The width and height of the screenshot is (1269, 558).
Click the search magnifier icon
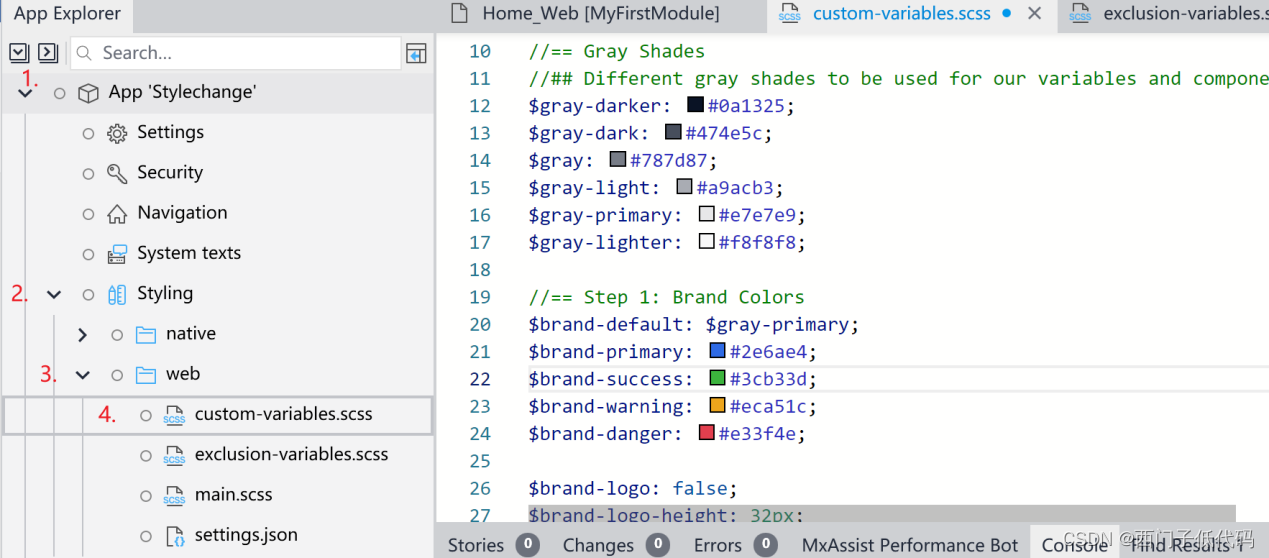pos(86,53)
